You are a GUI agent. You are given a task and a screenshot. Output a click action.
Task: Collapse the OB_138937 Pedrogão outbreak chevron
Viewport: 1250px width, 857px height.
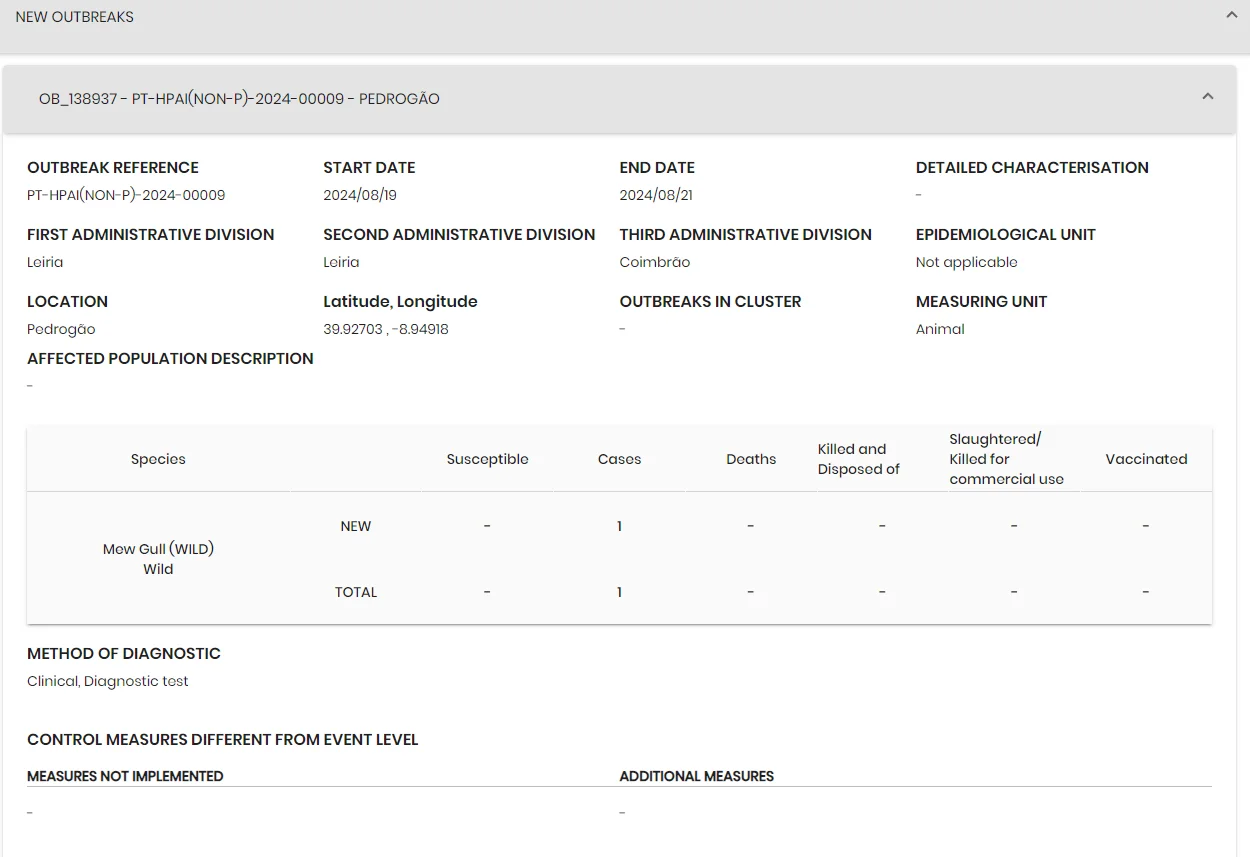[1208, 97]
